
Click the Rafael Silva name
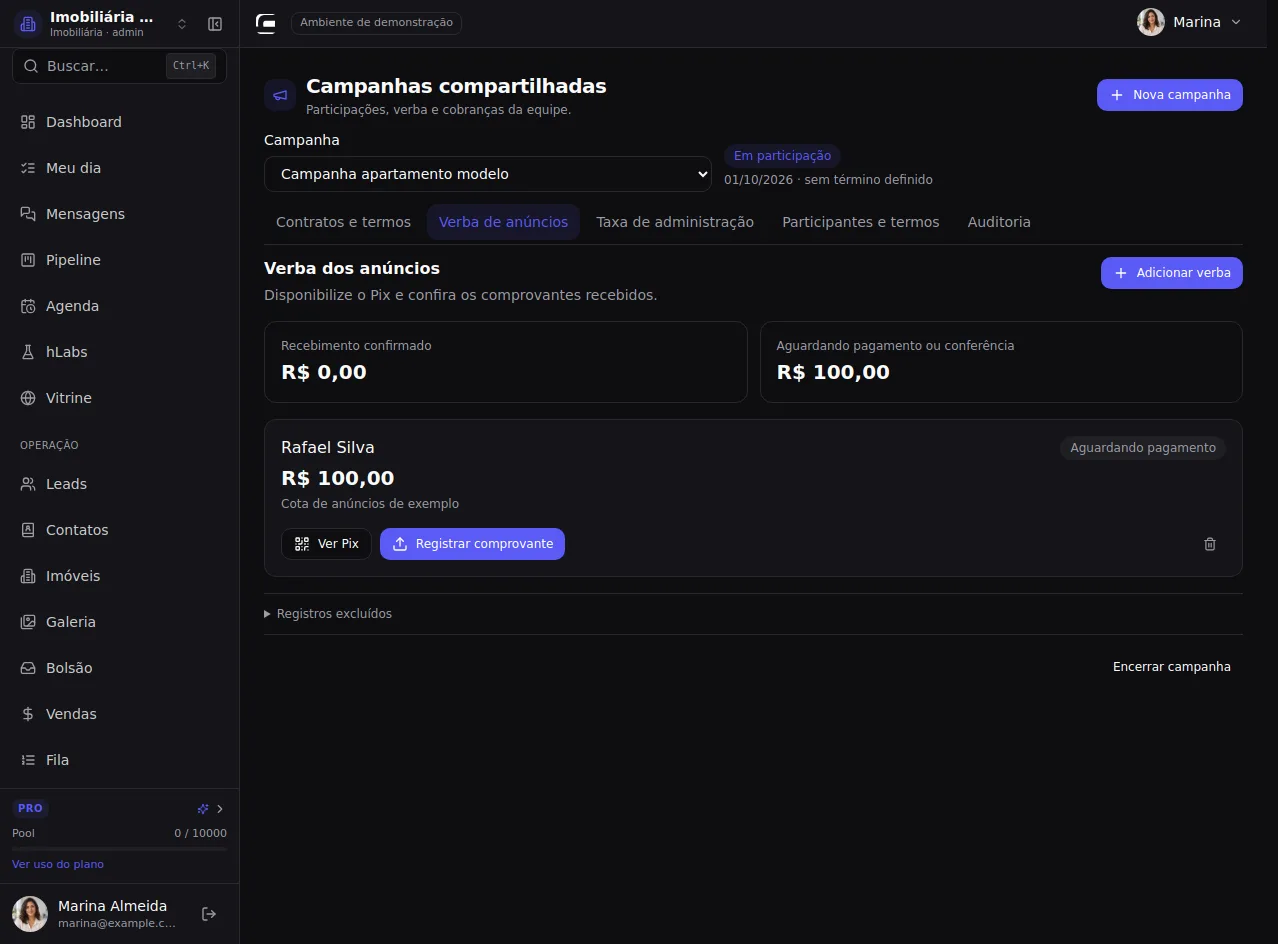pos(328,447)
